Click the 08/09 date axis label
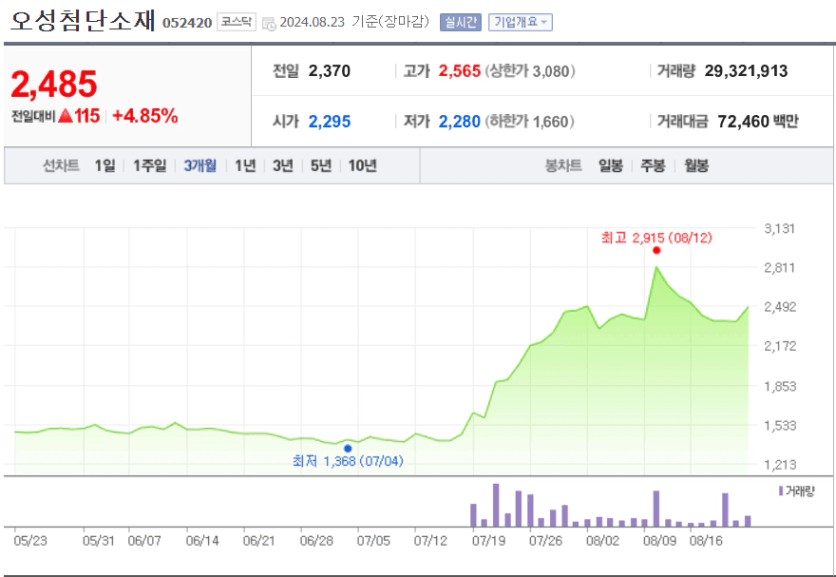Screen dimensions: 836x577 660,541
